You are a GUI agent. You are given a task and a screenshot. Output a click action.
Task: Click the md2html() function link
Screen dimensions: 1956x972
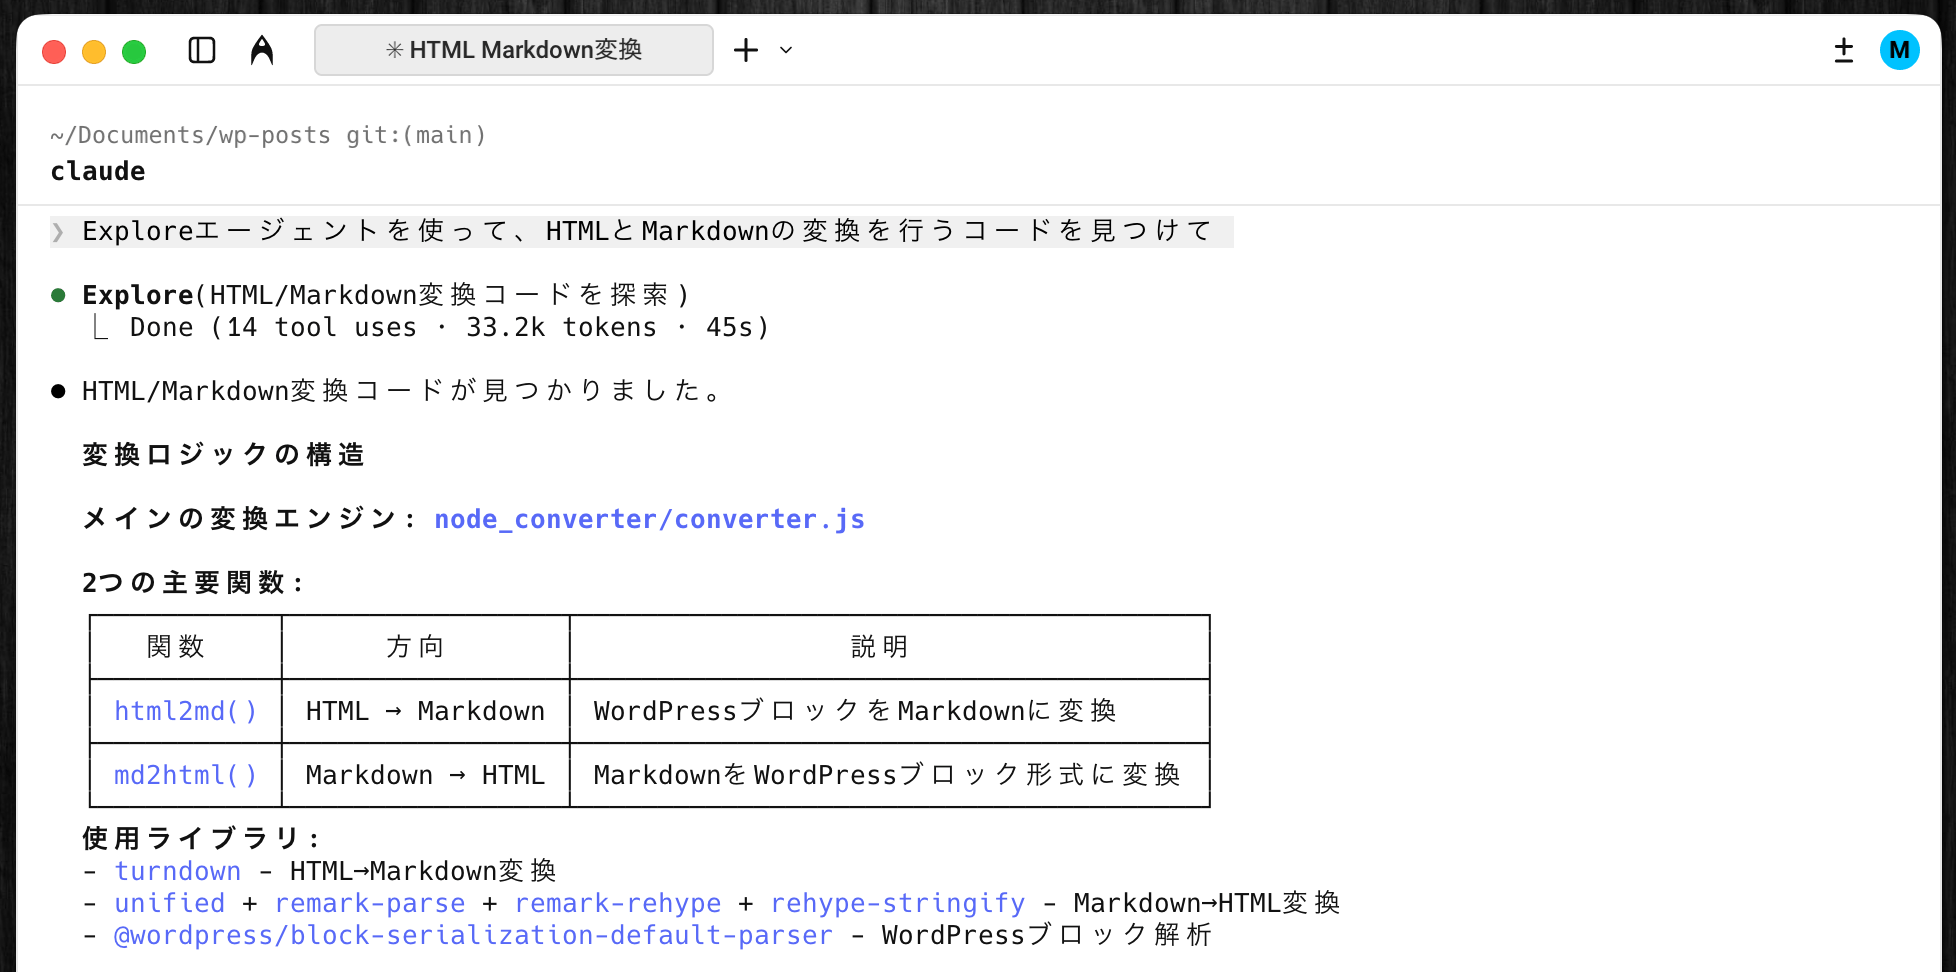click(x=185, y=775)
